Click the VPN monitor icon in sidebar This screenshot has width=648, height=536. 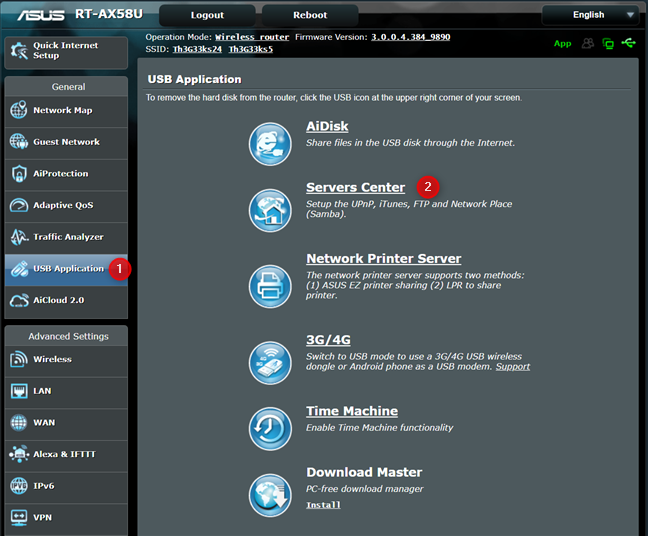pos(19,517)
